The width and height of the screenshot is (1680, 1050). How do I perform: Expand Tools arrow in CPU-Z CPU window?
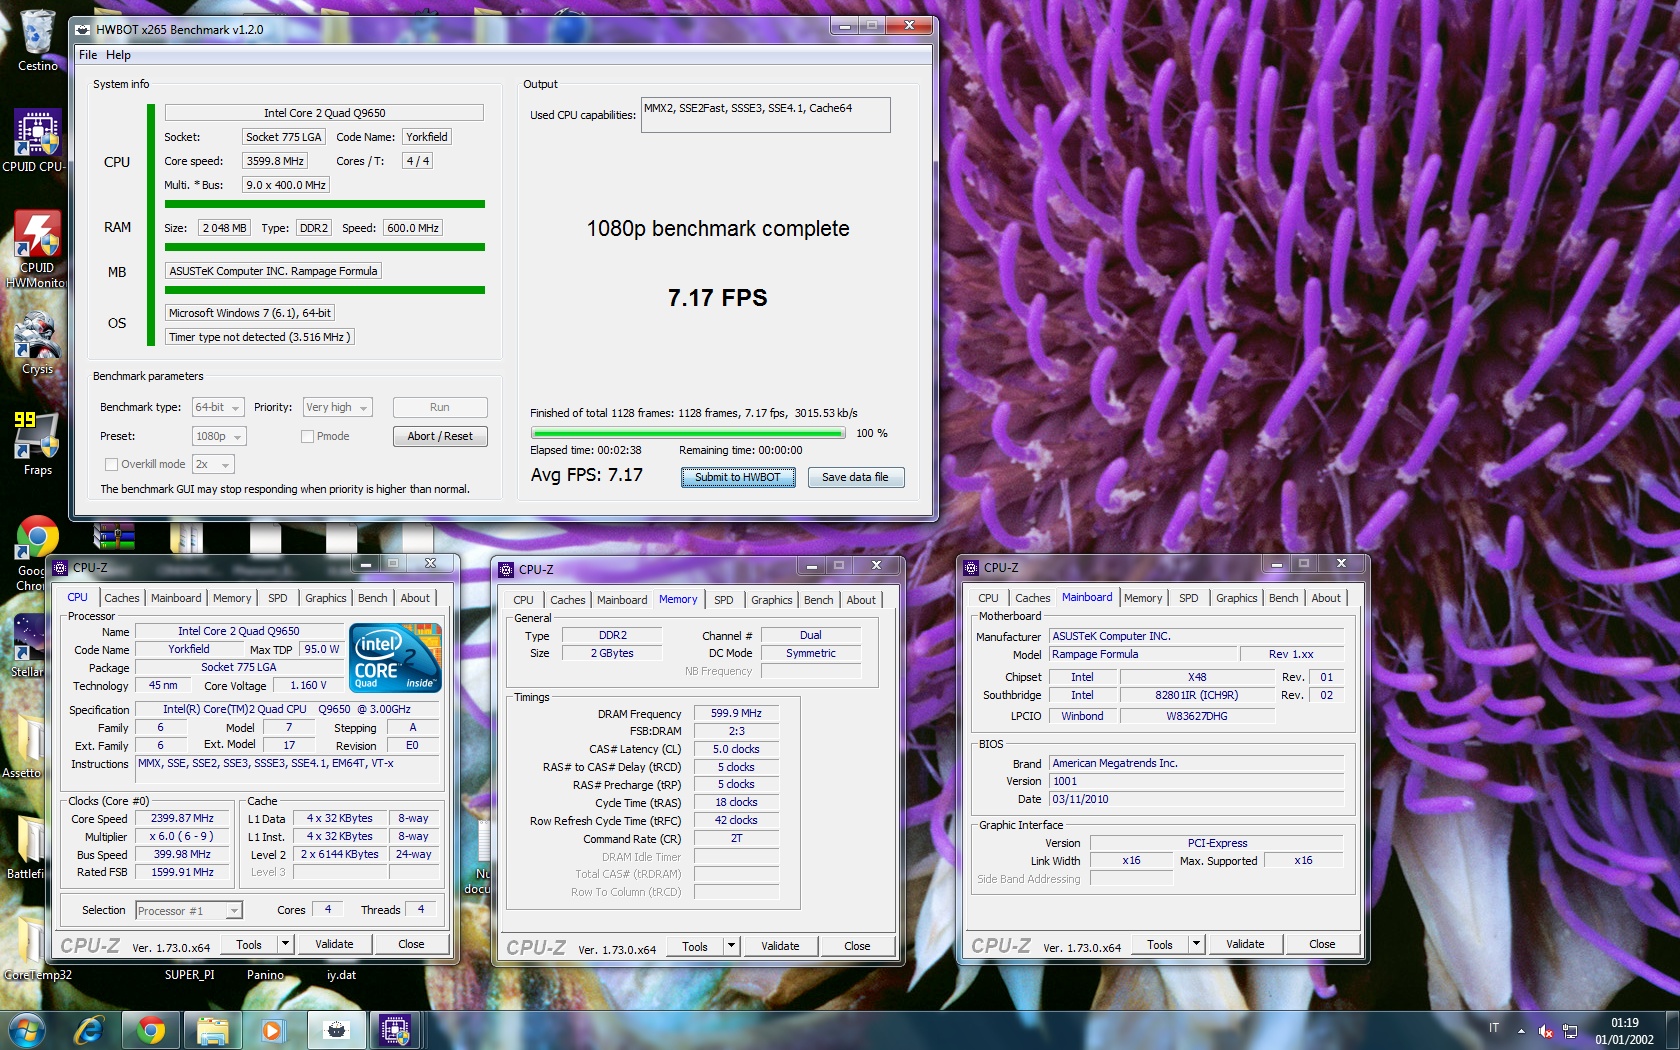click(285, 944)
